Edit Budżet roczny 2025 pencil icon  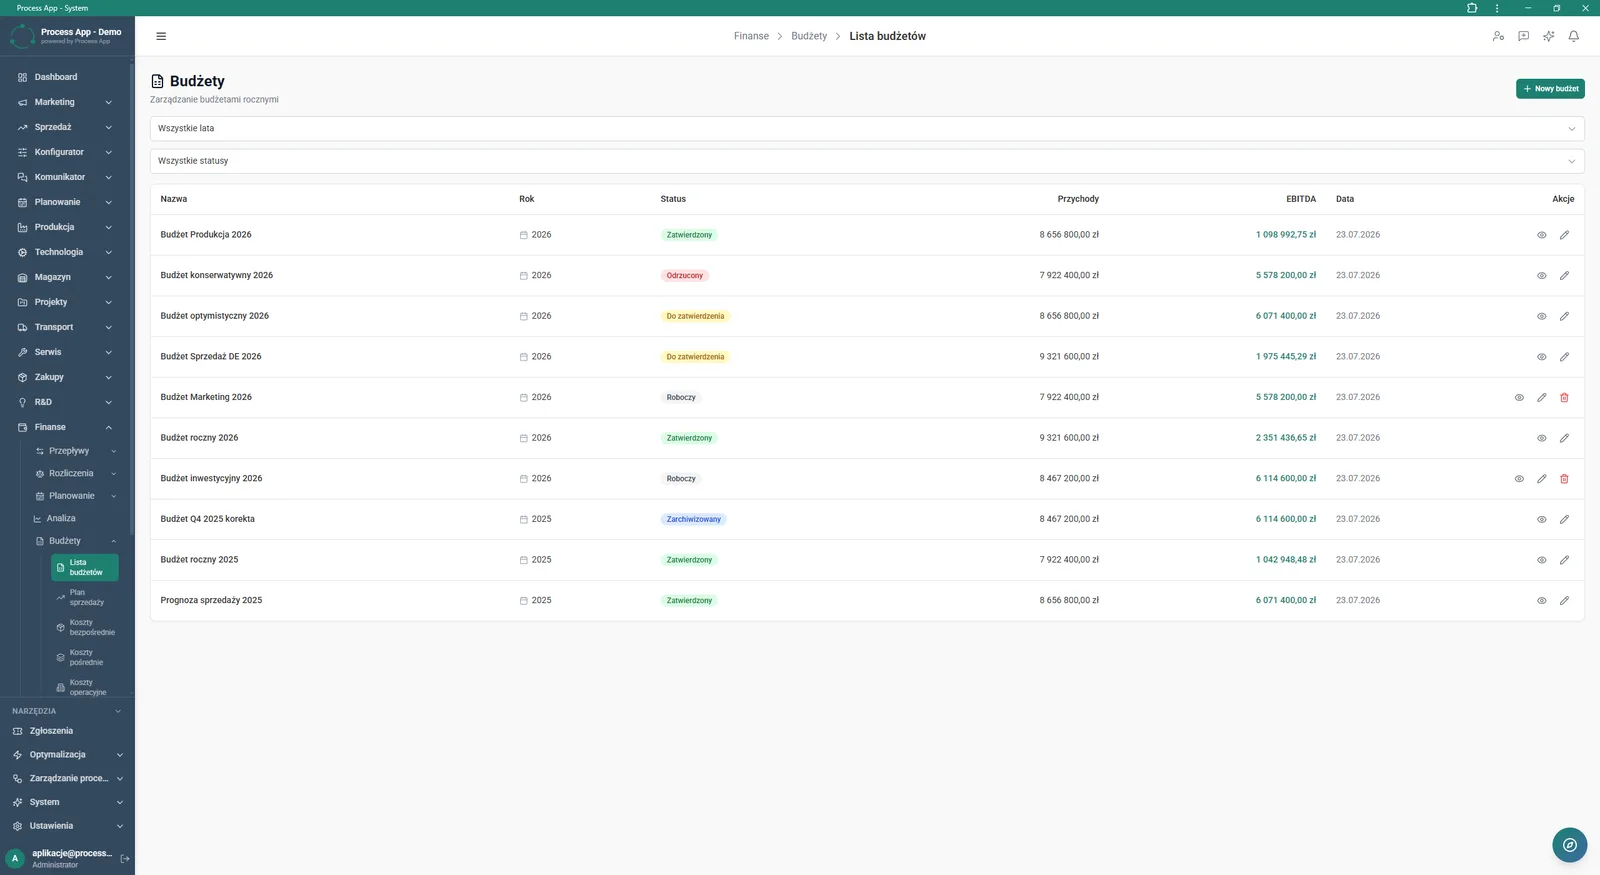coord(1564,560)
